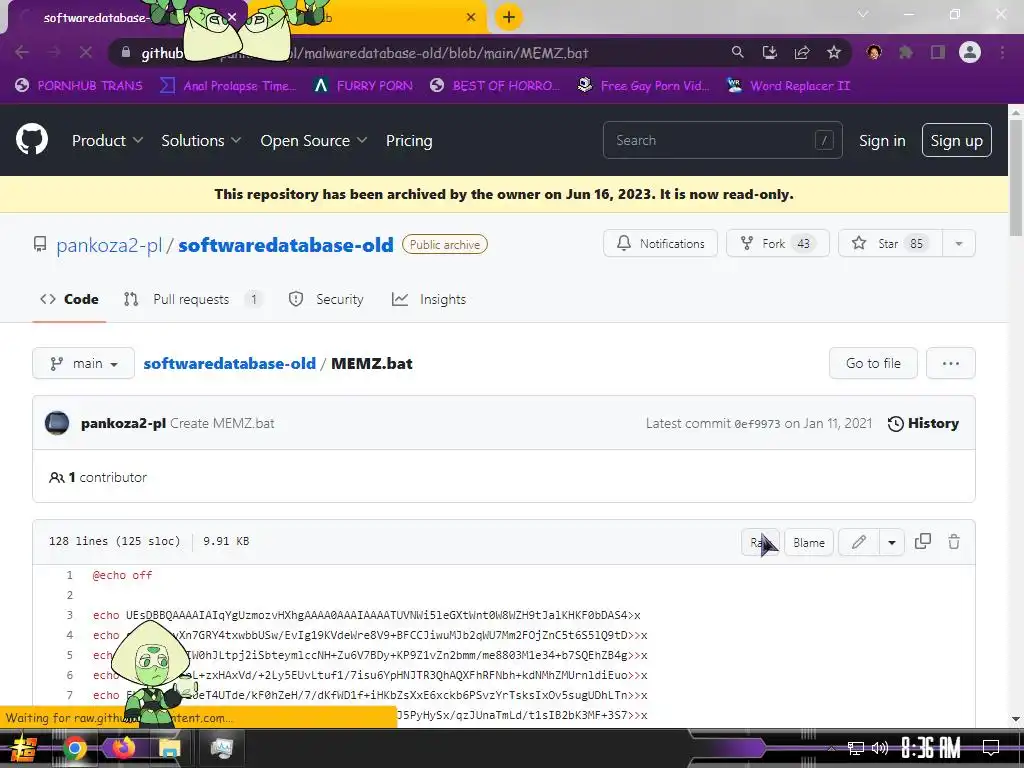Screen dimensions: 1024x768
Task: Bookmark this page with the star icon
Action: point(833,52)
